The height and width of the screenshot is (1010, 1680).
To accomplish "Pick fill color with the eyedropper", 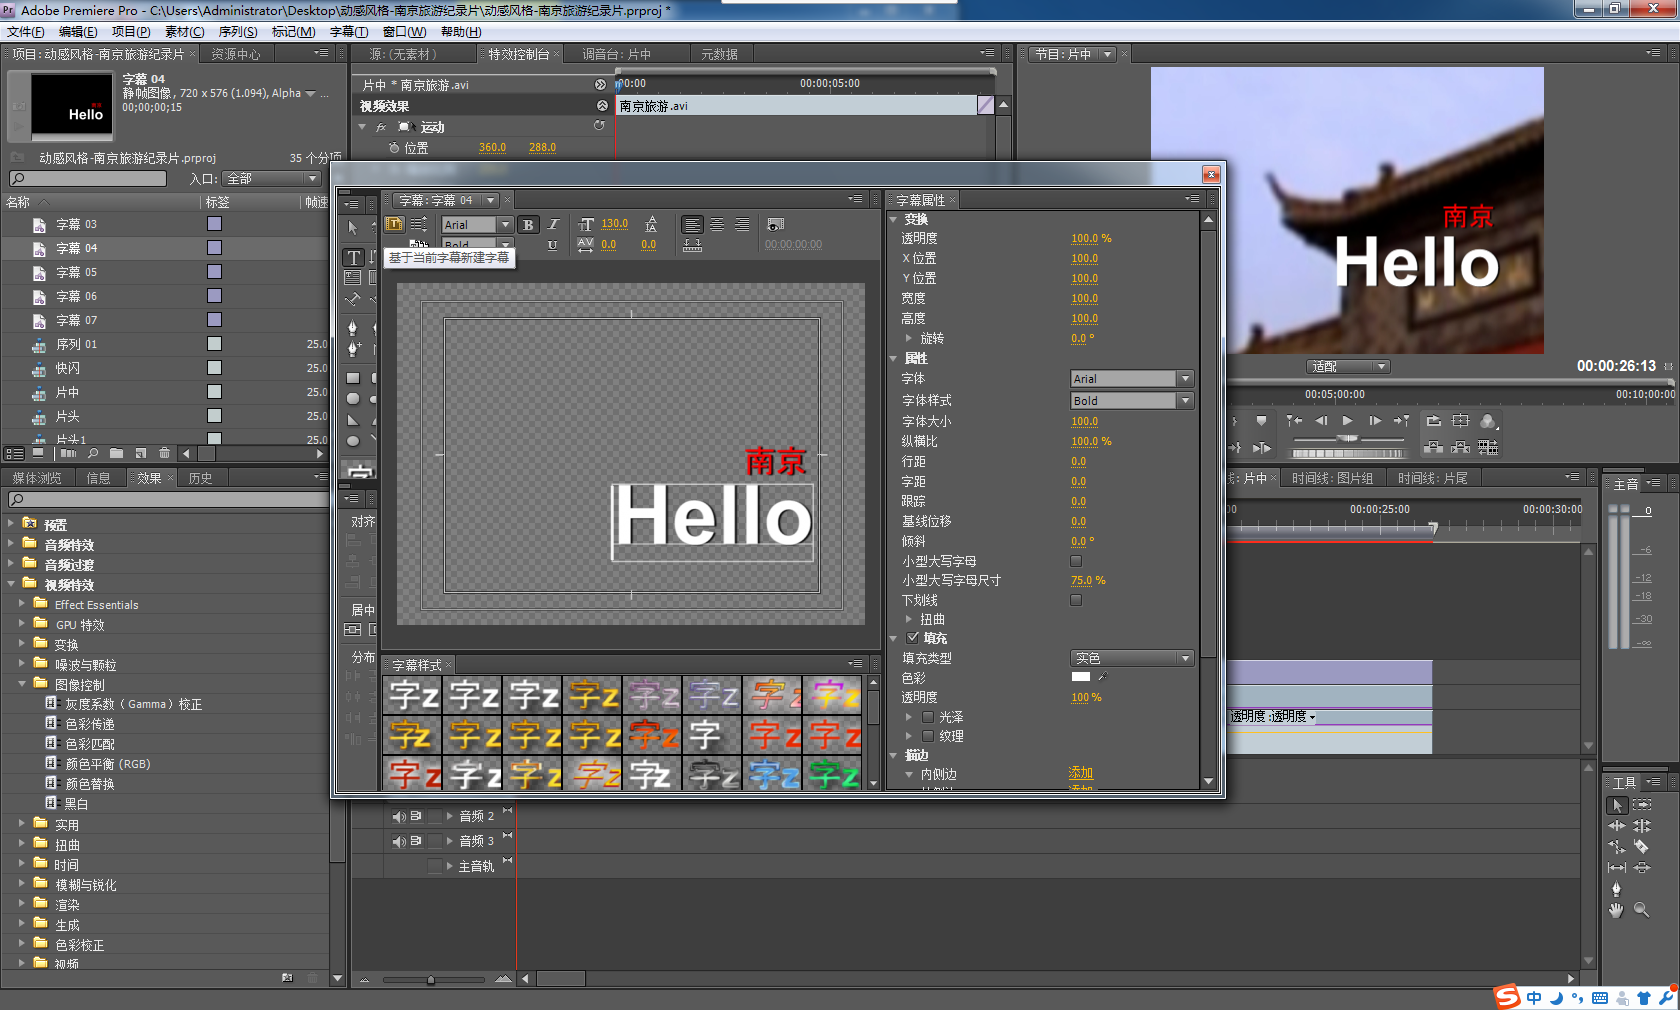I will [1103, 677].
